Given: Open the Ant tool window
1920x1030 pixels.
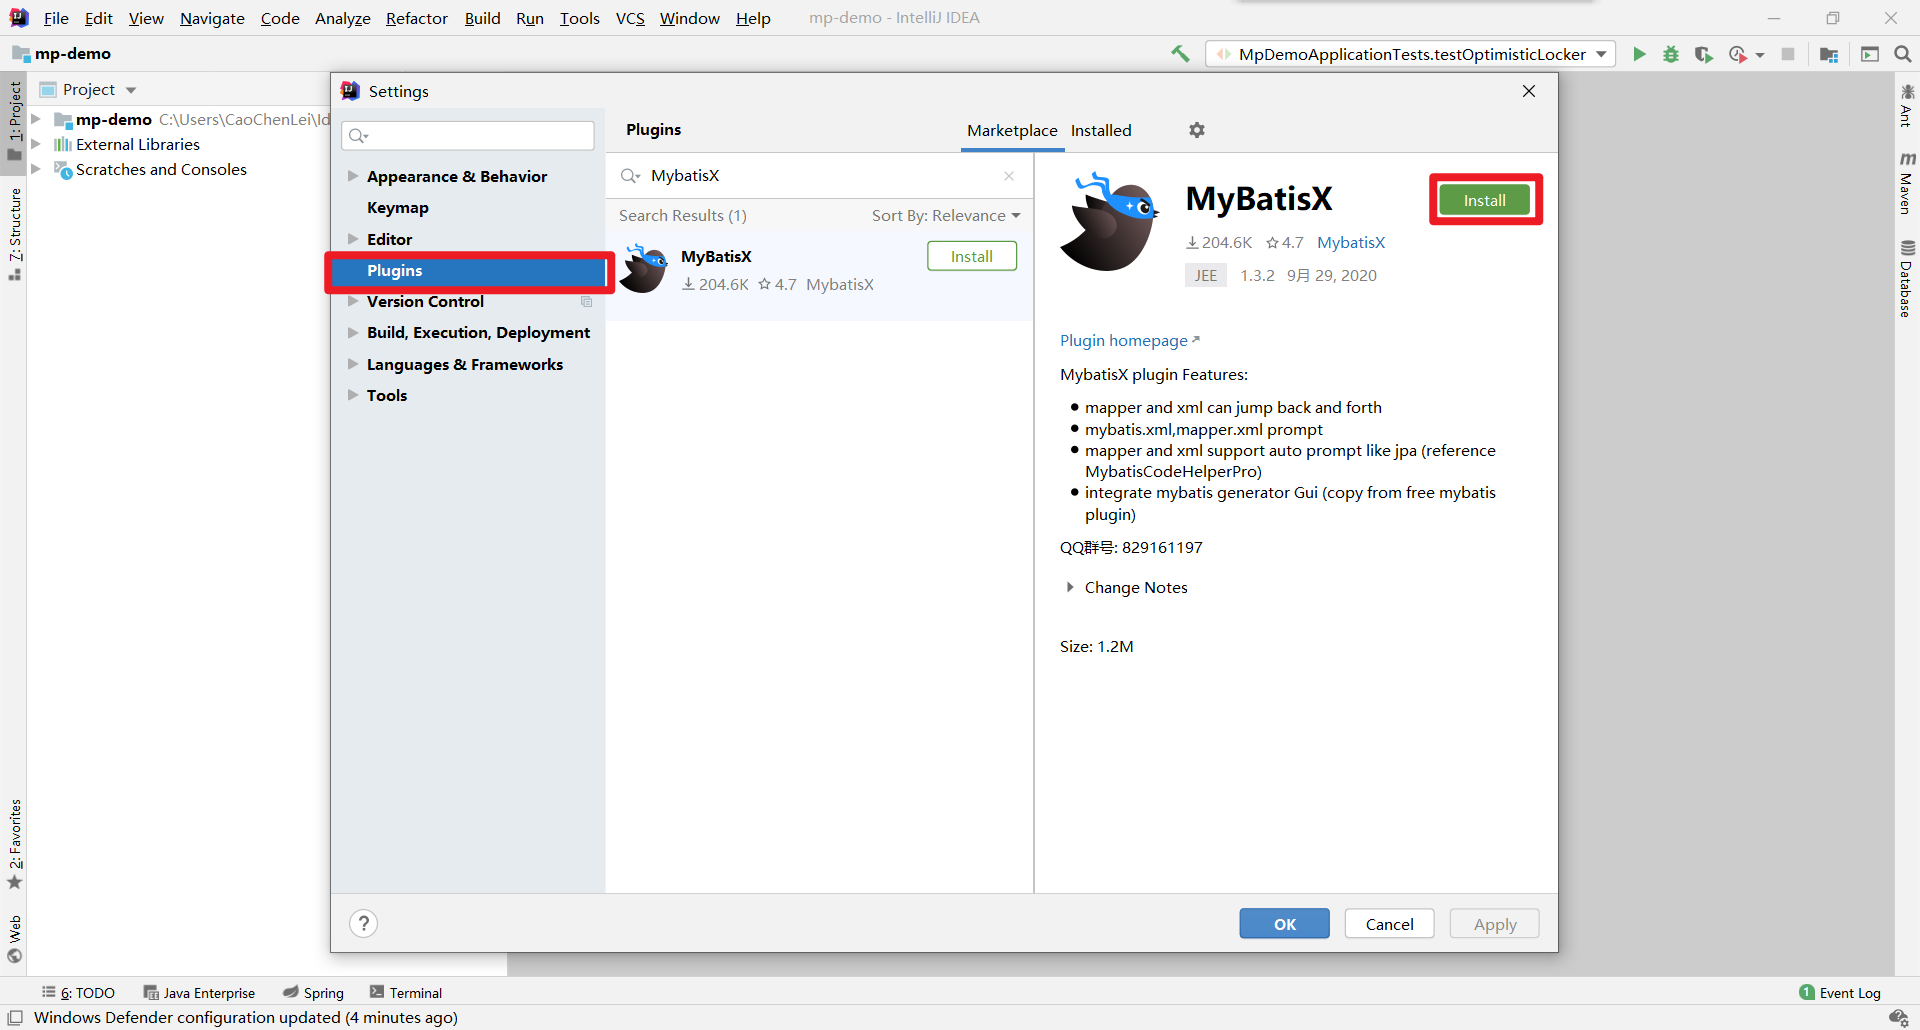Looking at the screenshot, I should (1907, 106).
